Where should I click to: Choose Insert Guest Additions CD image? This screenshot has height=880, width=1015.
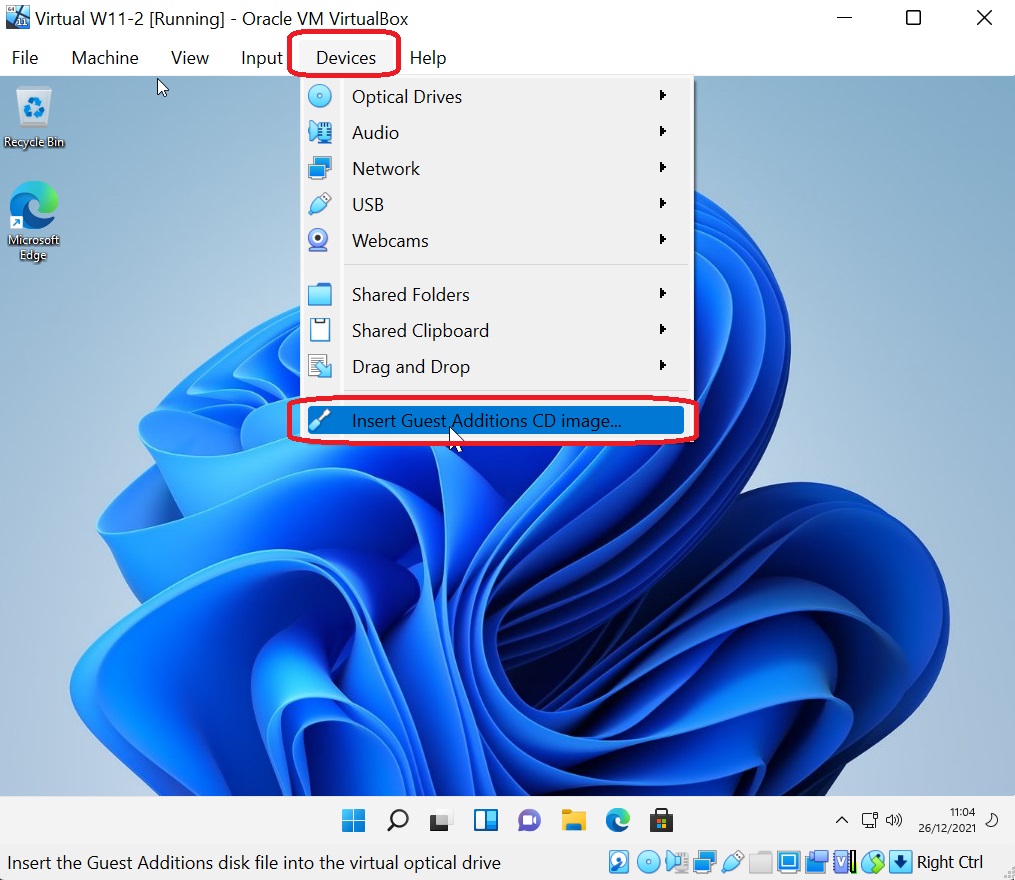pyautogui.click(x=496, y=420)
